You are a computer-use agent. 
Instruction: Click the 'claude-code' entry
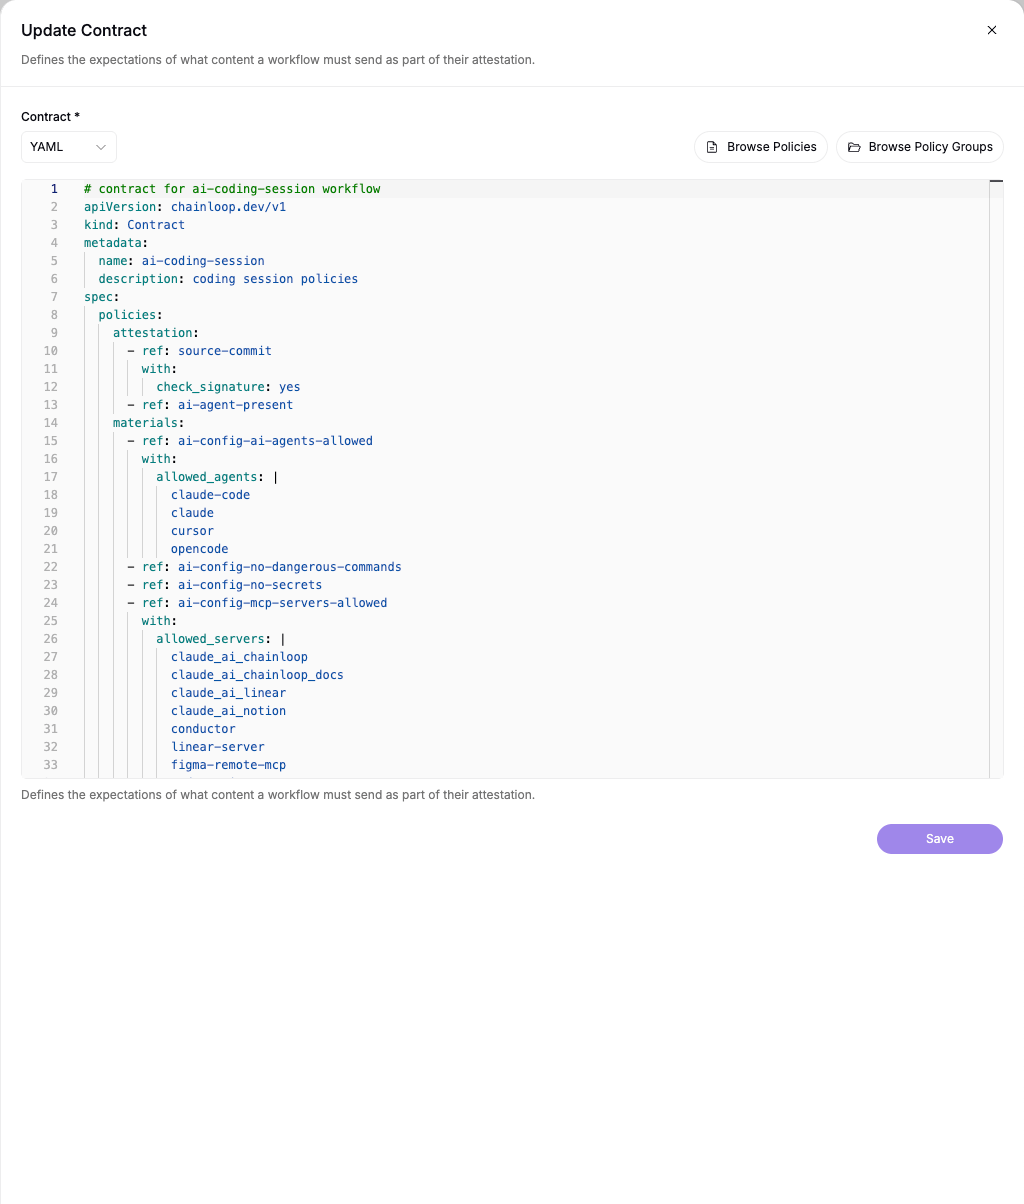[210, 495]
